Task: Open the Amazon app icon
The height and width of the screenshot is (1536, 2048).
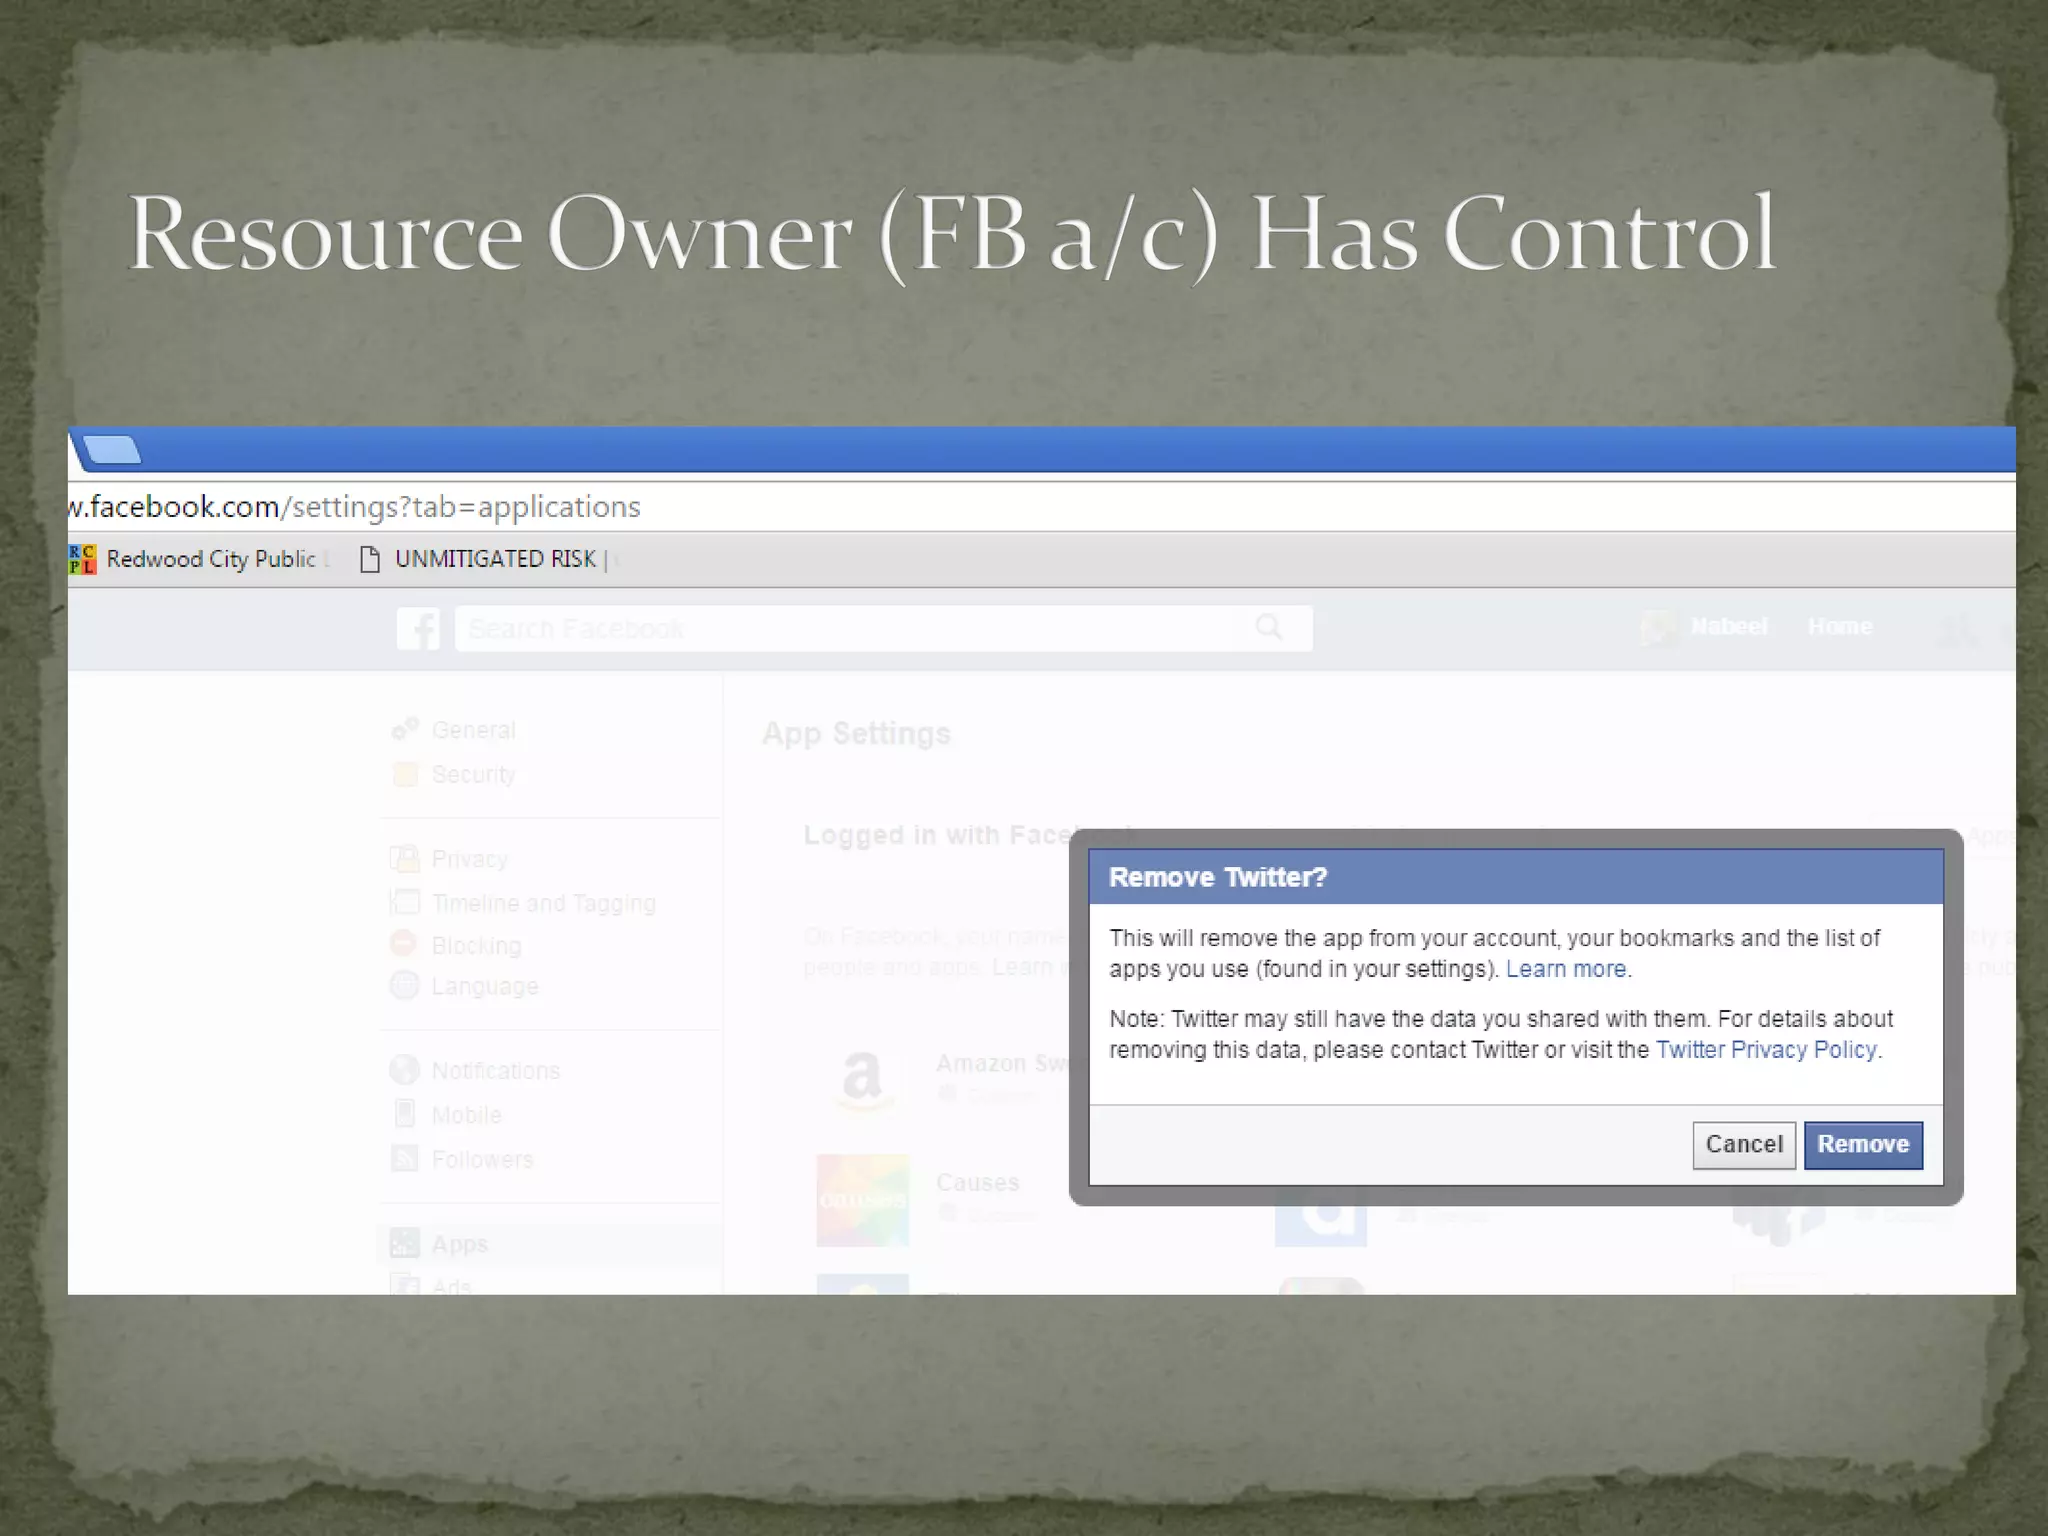Action: (x=861, y=1080)
